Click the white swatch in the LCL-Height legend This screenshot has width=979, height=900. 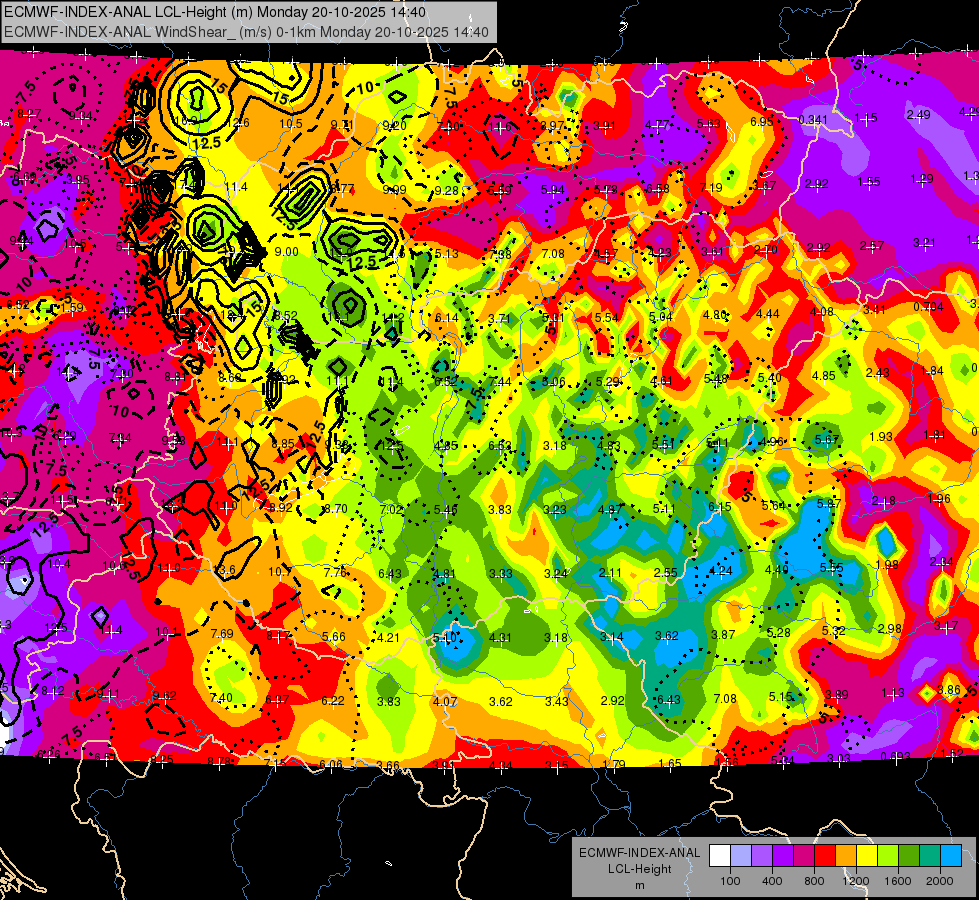(x=720, y=856)
